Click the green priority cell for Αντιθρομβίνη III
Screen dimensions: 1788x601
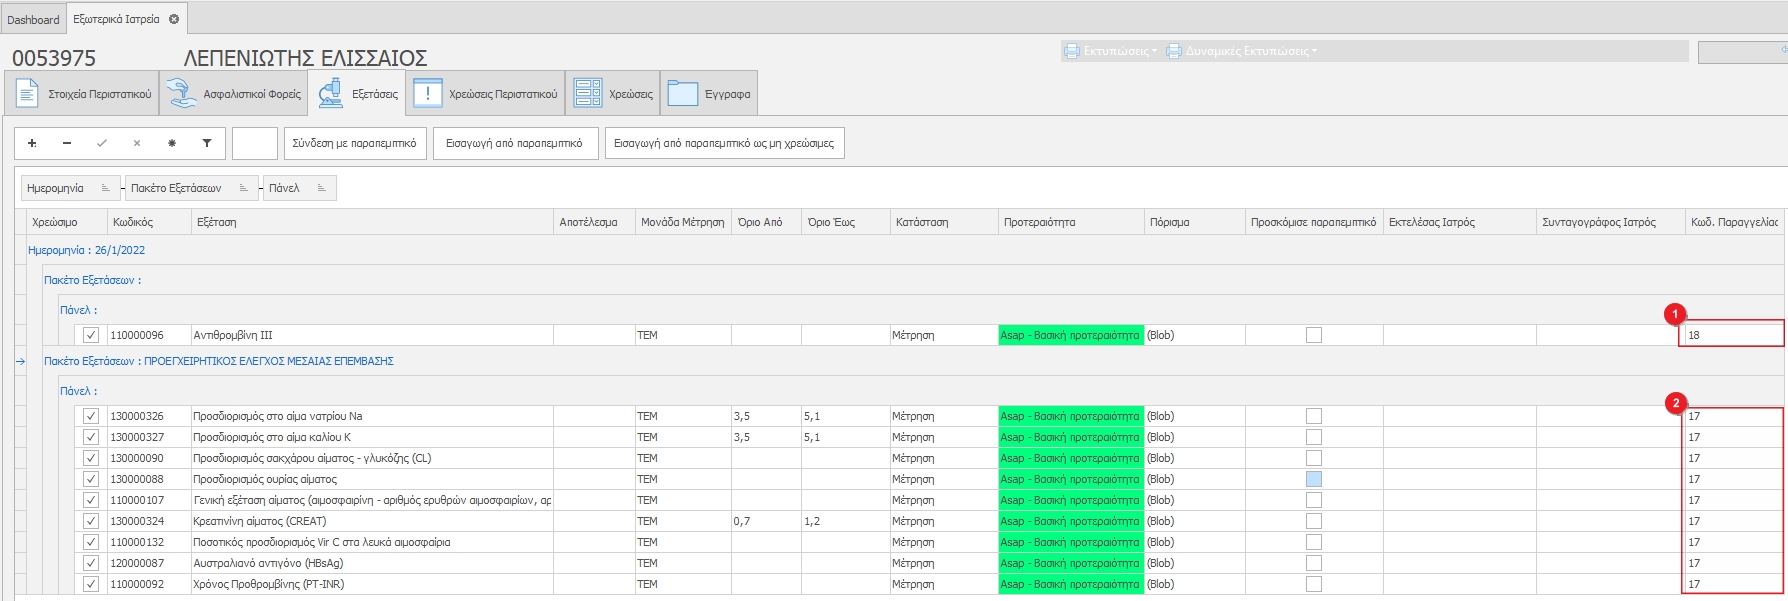tap(1070, 335)
